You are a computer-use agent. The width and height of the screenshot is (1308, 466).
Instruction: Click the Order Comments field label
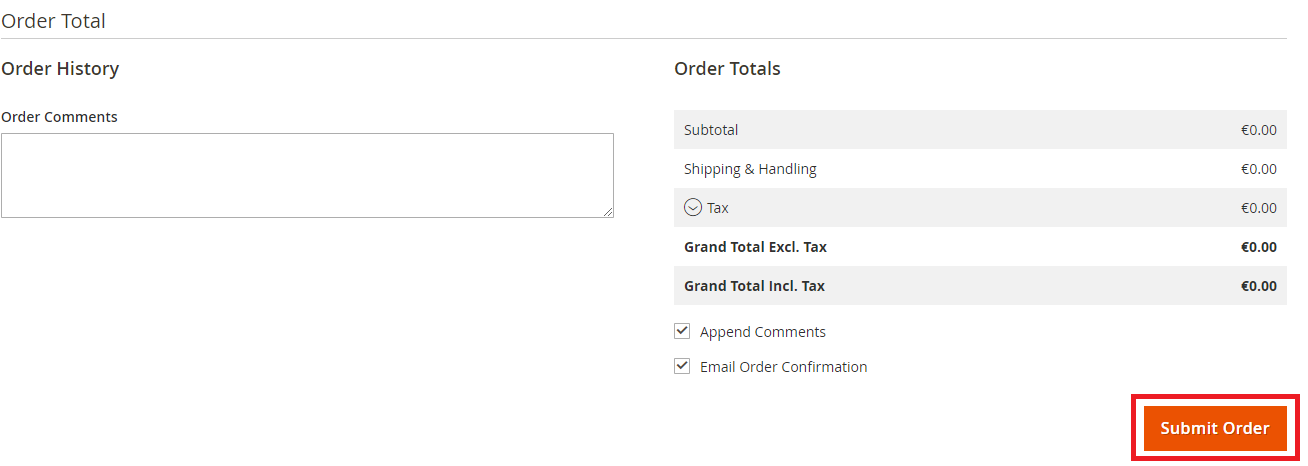pyautogui.click(x=59, y=117)
